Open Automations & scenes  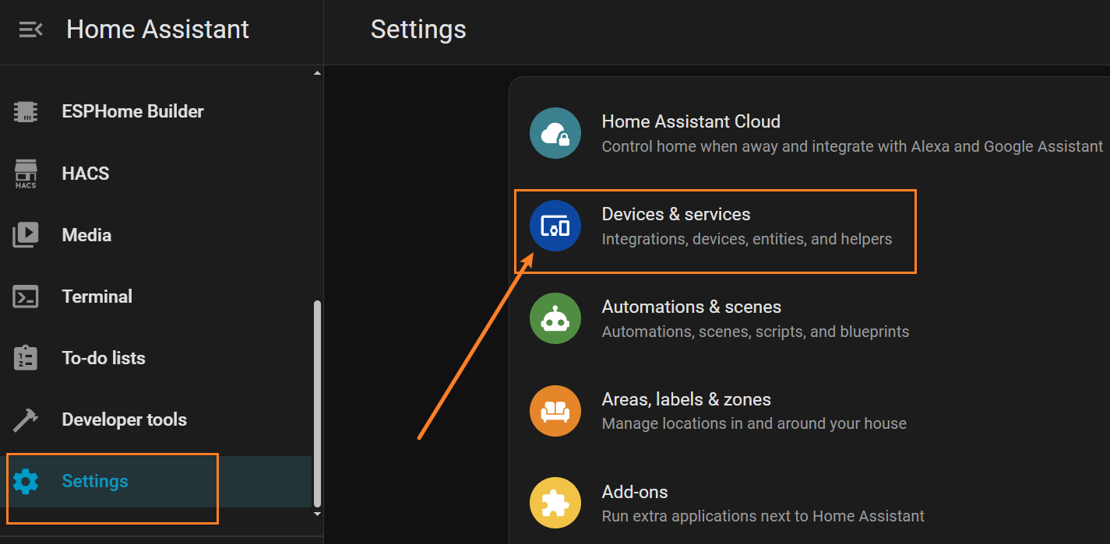(x=809, y=319)
